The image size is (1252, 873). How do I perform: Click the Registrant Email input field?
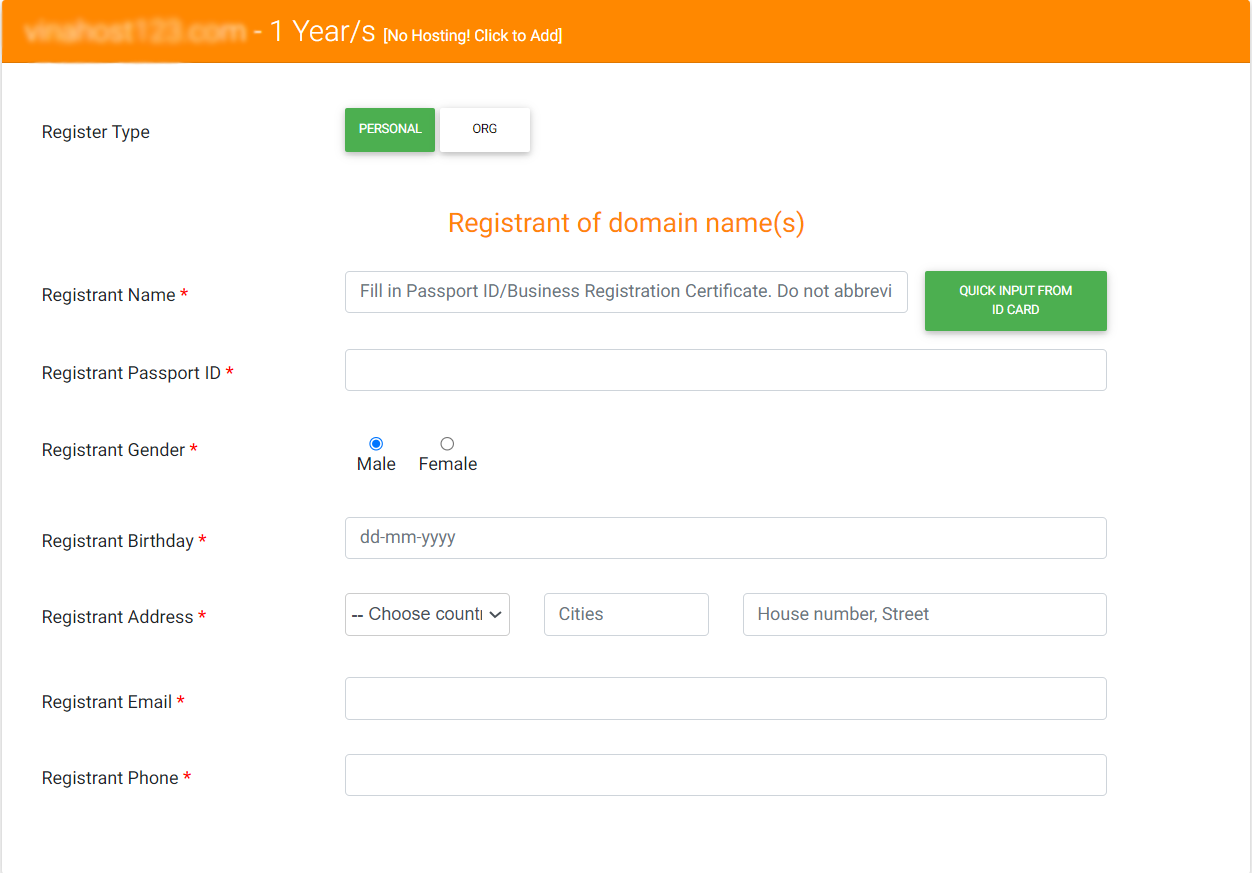725,698
